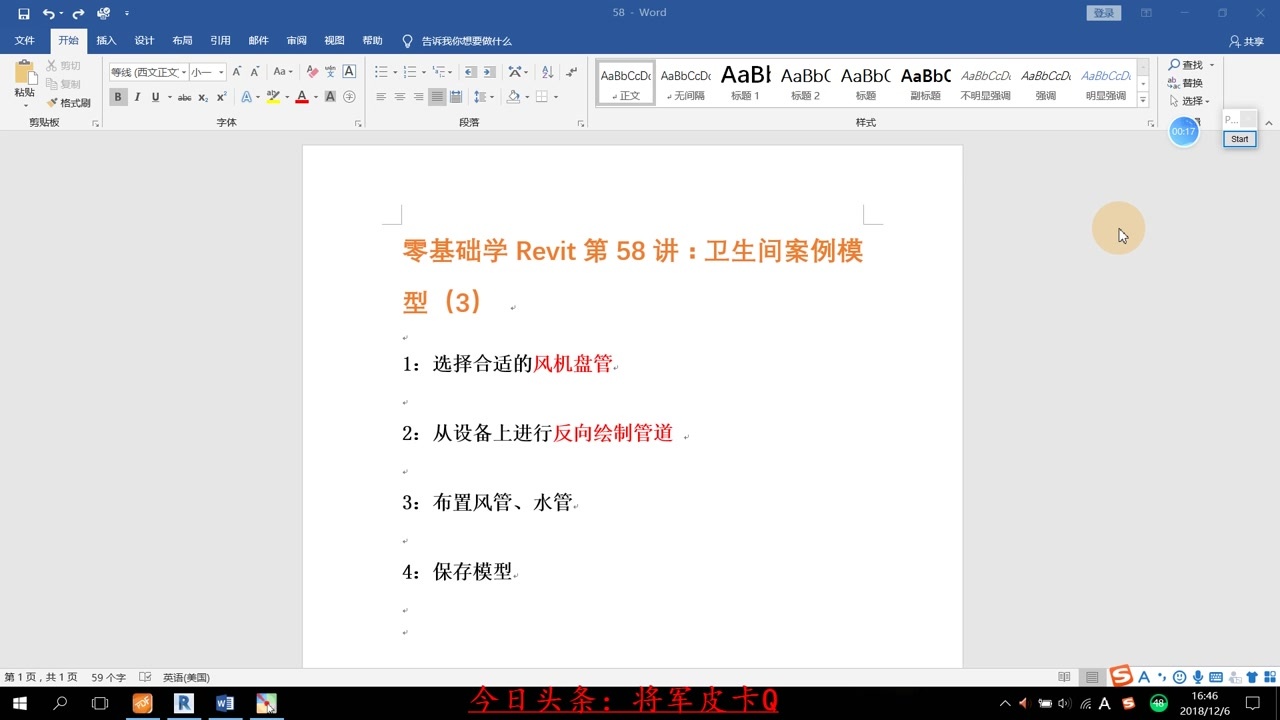Screen dimensions: 1280x720
Task: Click the 替换 (Replace) button
Action: click(1186, 83)
